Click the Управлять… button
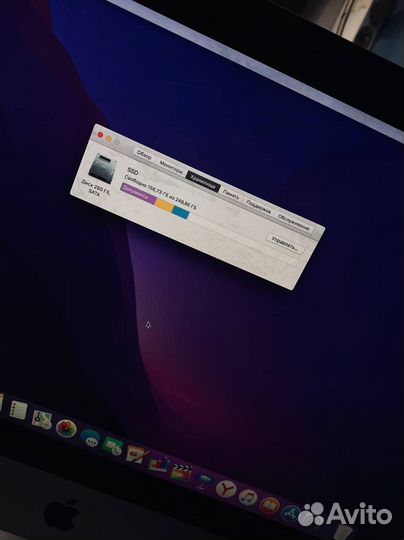This screenshot has height=540, width=404. tap(285, 243)
